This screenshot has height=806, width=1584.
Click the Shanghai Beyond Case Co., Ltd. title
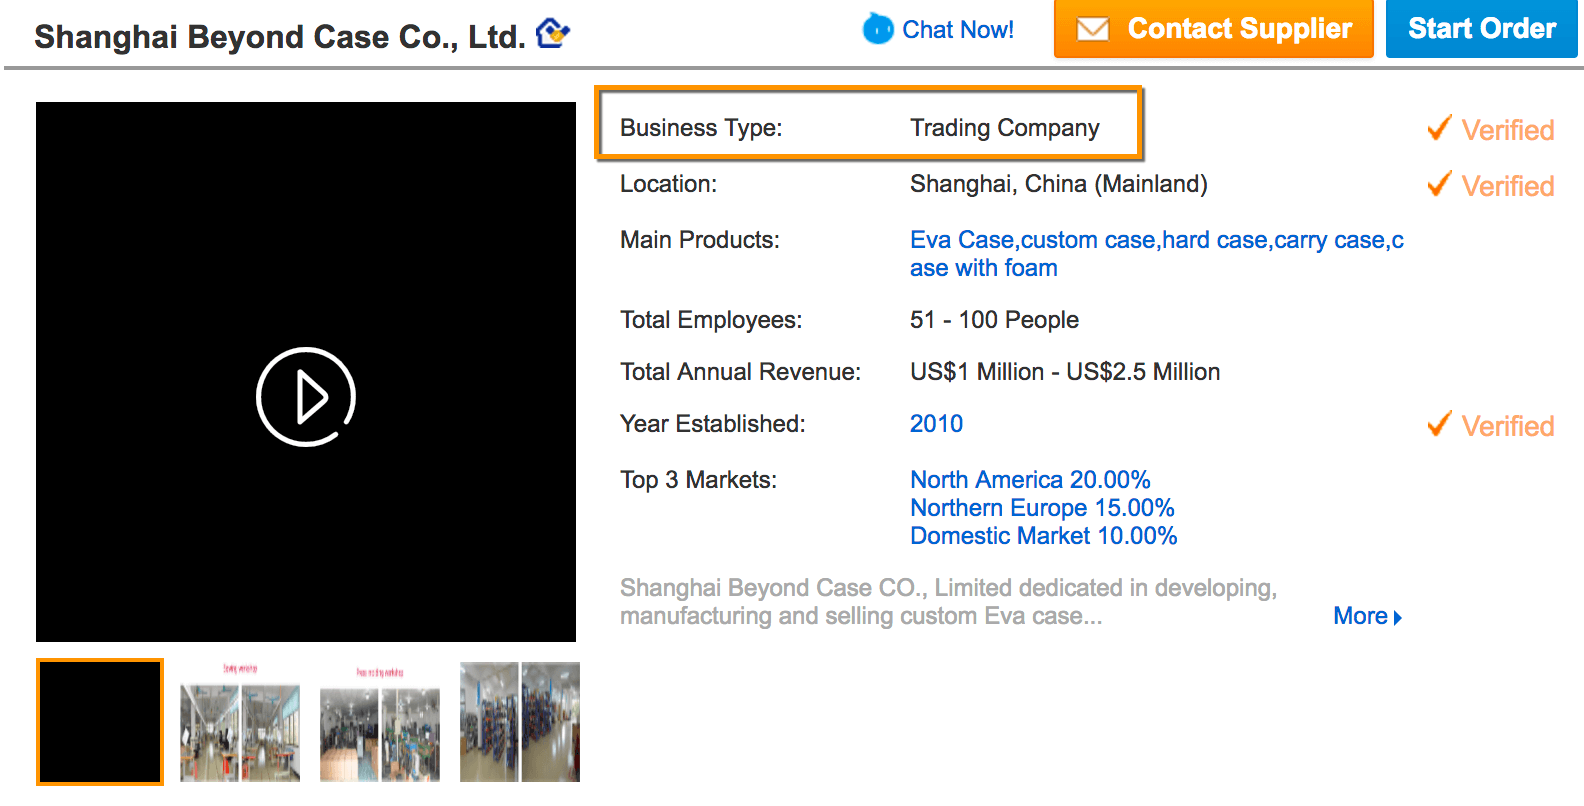[x=280, y=37]
